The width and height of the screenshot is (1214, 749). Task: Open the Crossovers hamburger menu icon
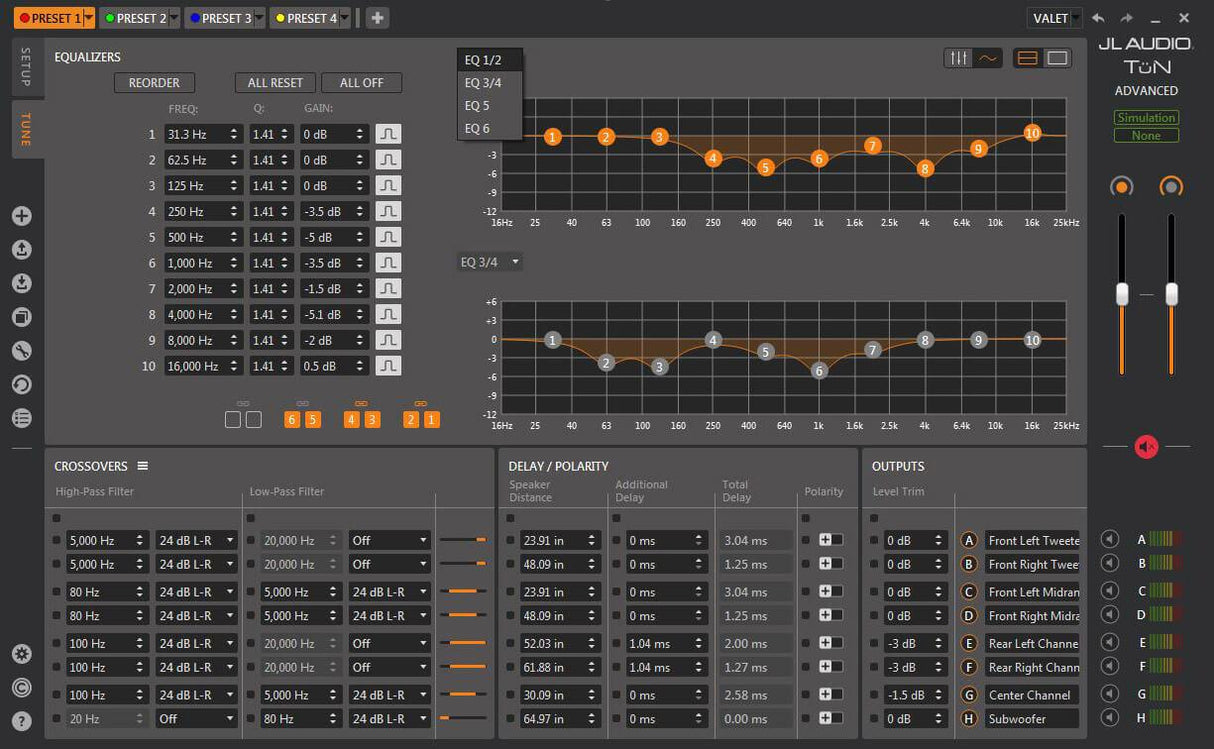[142, 466]
